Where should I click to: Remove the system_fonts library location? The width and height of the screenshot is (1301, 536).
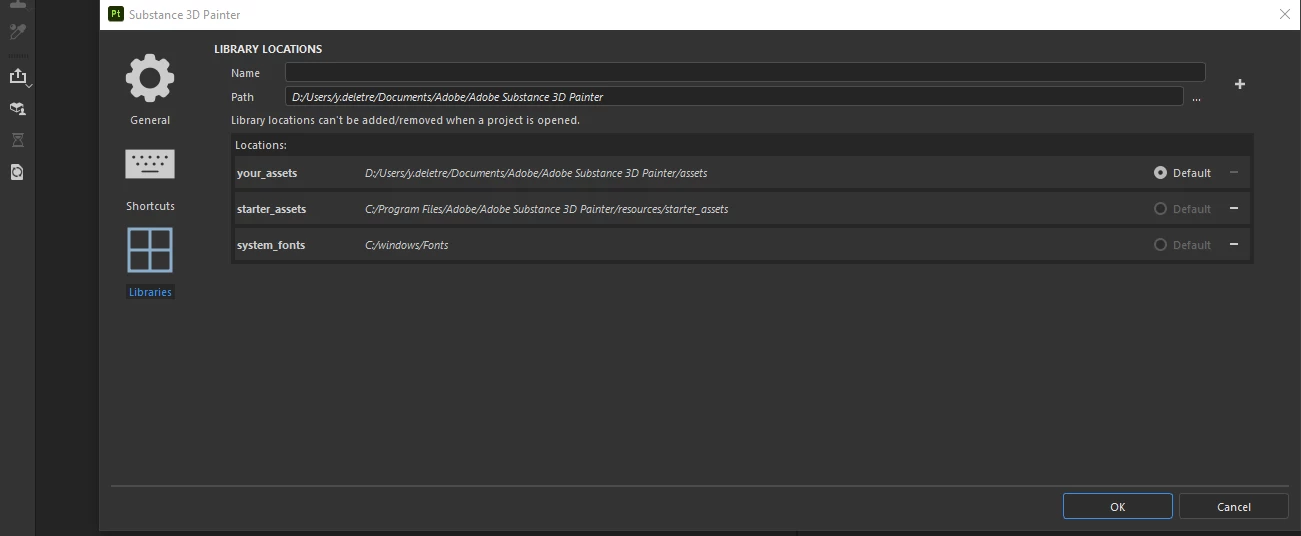(x=1234, y=244)
